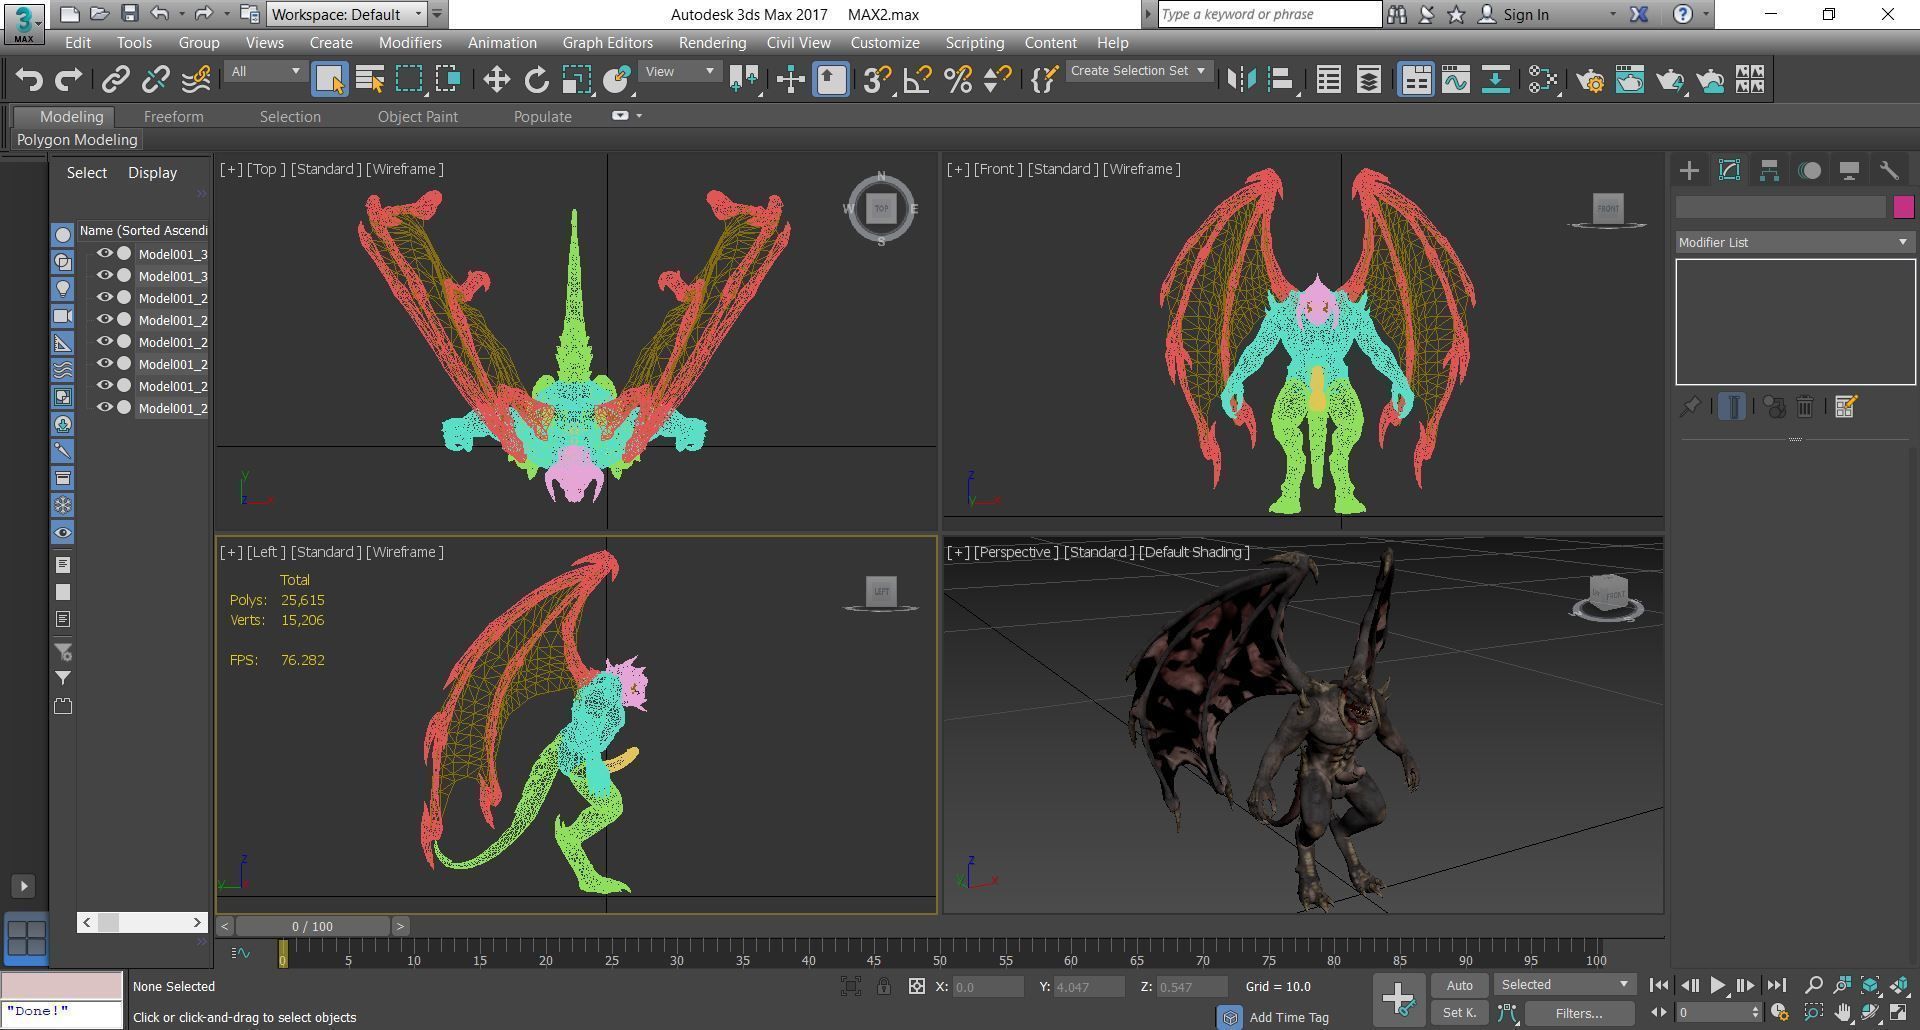Click the keyword search input field
The height and width of the screenshot is (1030, 1920).
click(1269, 15)
